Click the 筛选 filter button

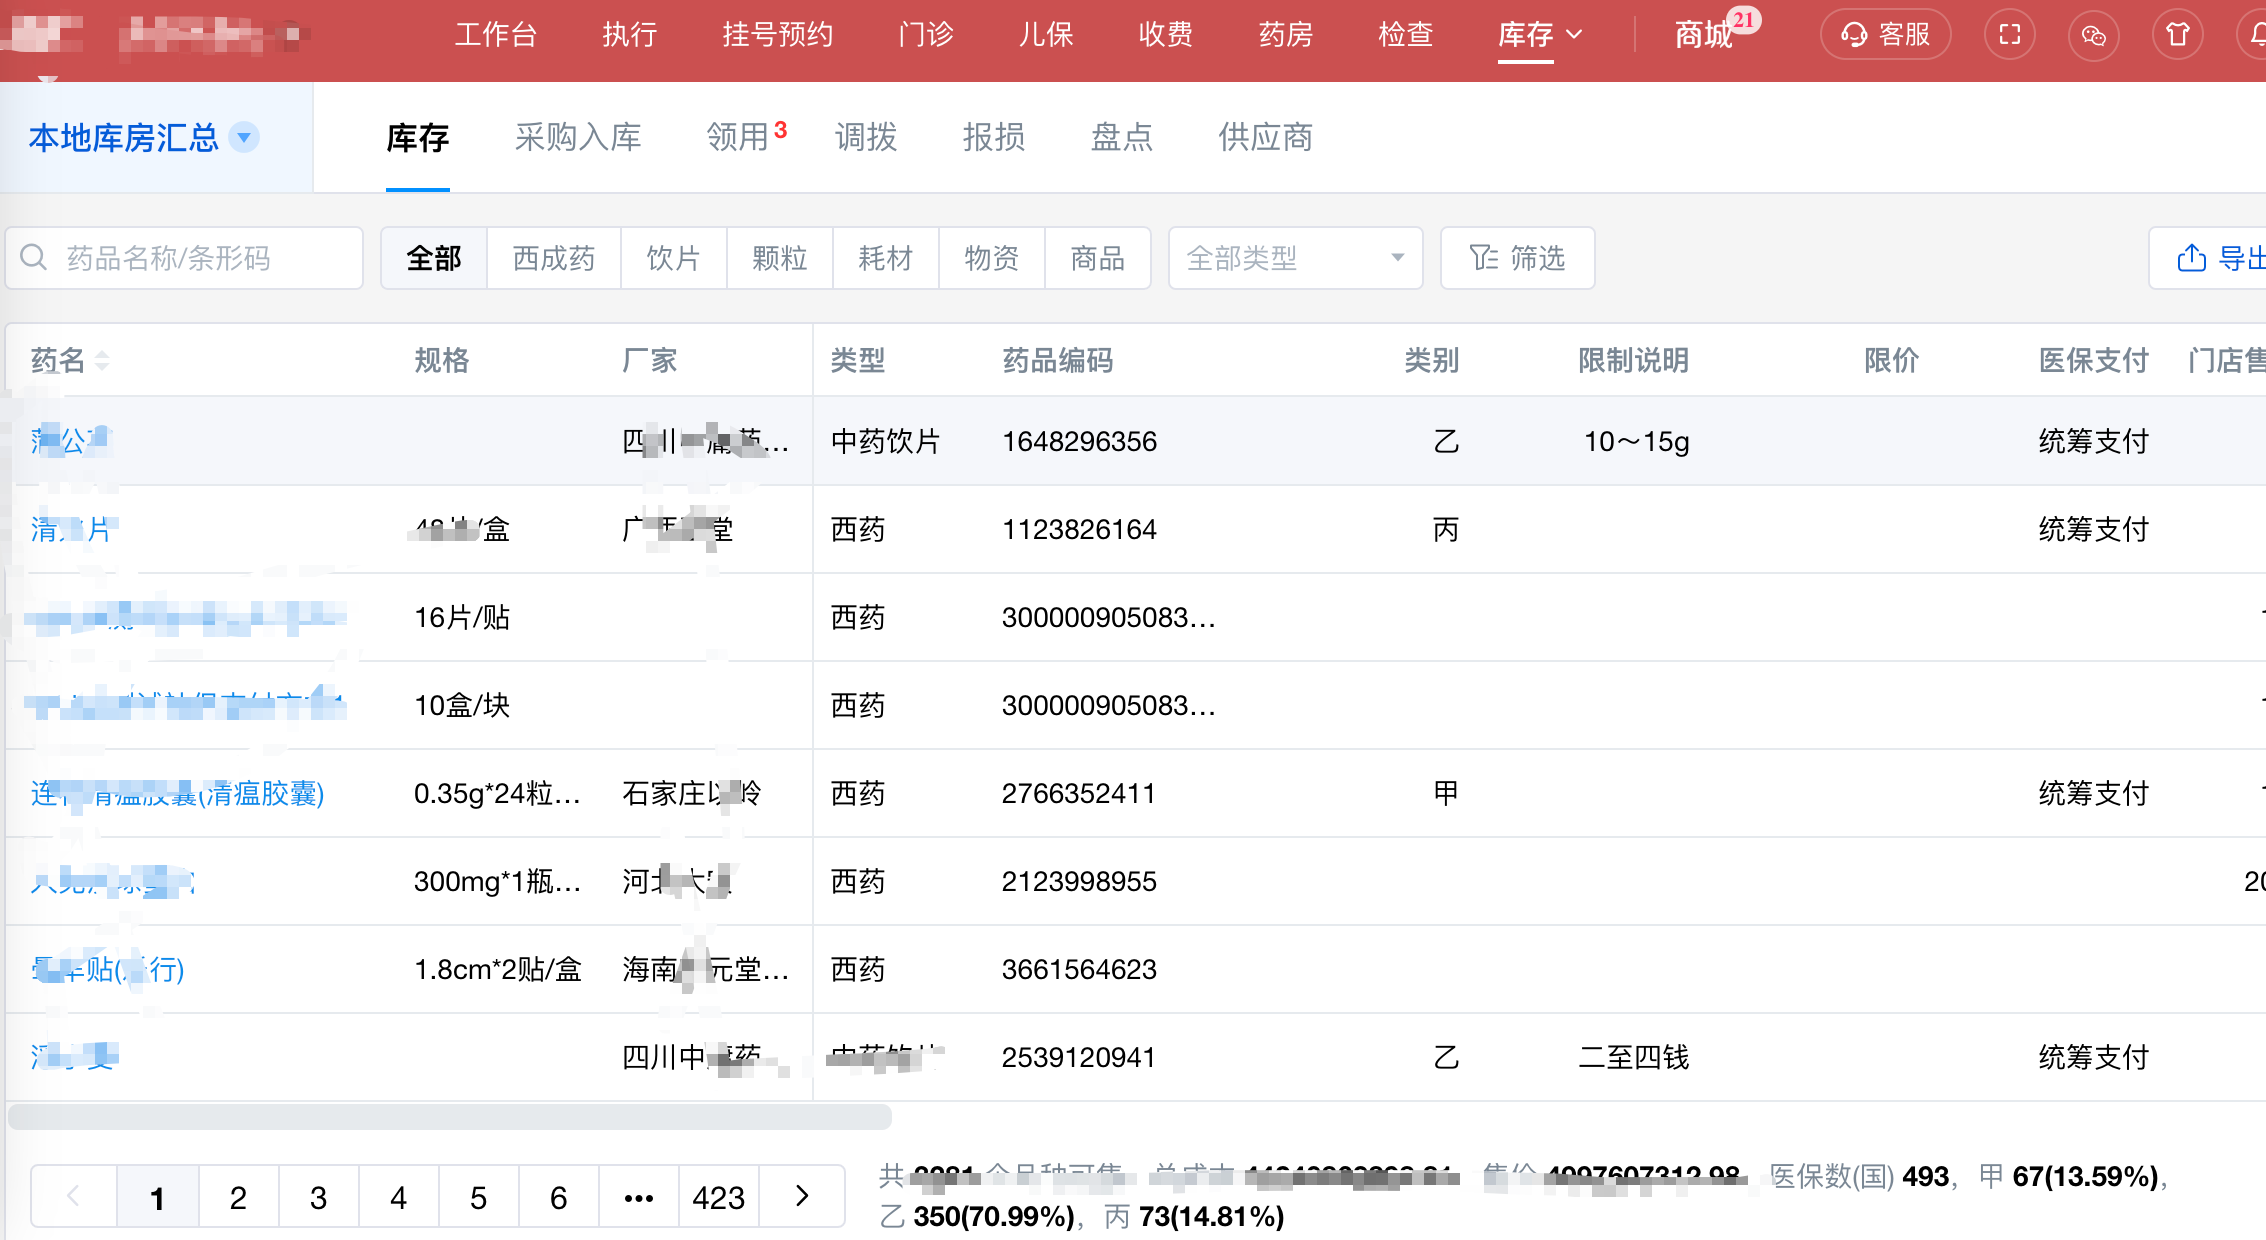(x=1517, y=258)
